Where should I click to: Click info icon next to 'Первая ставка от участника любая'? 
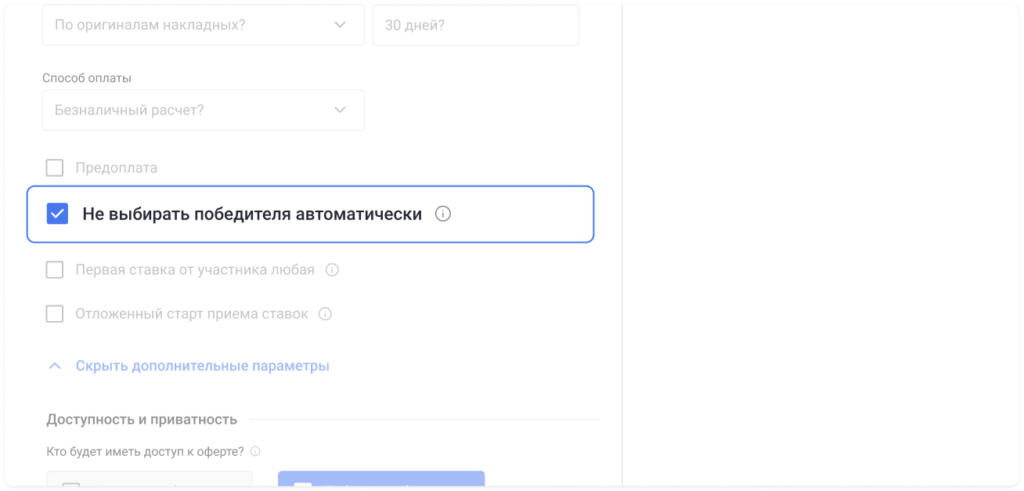coord(333,270)
